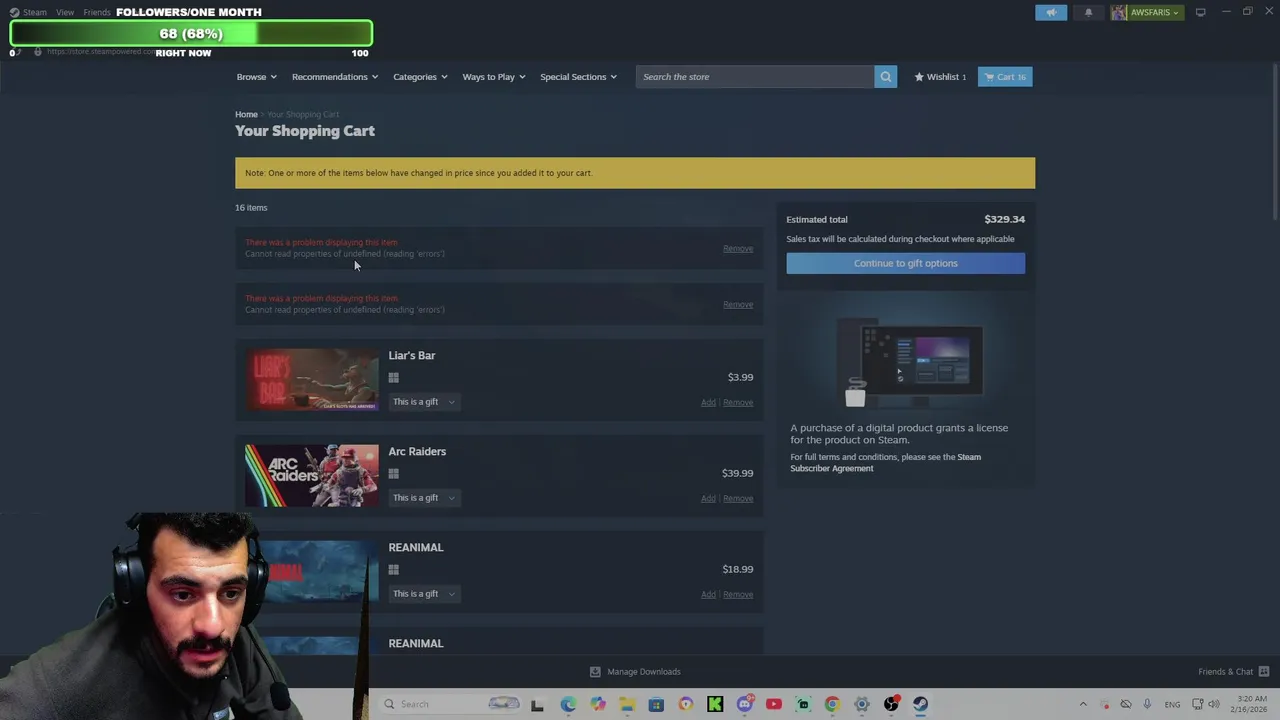Expand the Ways to Play menu
Screen dimensions: 1280x720
pos(494,77)
